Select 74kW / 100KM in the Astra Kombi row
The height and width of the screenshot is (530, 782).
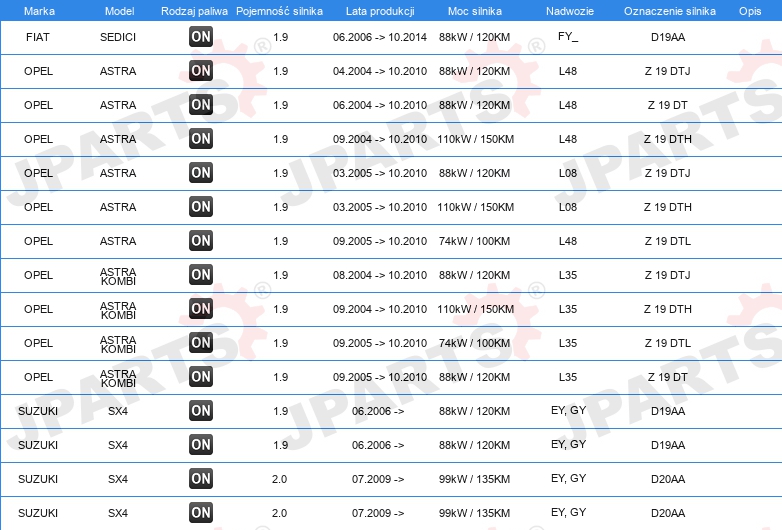tap(474, 343)
